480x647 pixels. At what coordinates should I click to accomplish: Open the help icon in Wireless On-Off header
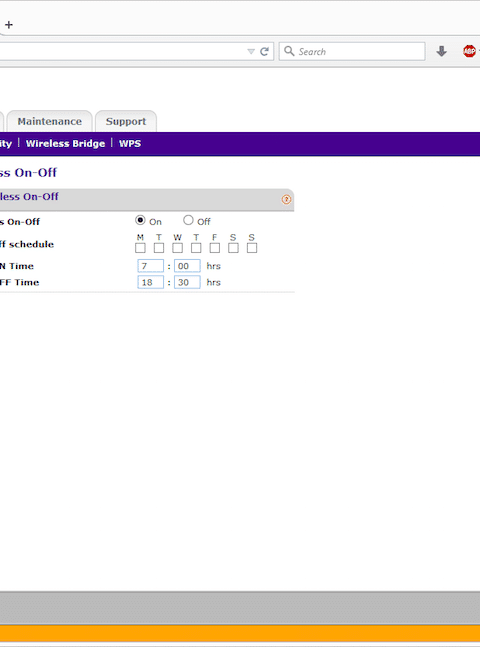pyautogui.click(x=286, y=200)
